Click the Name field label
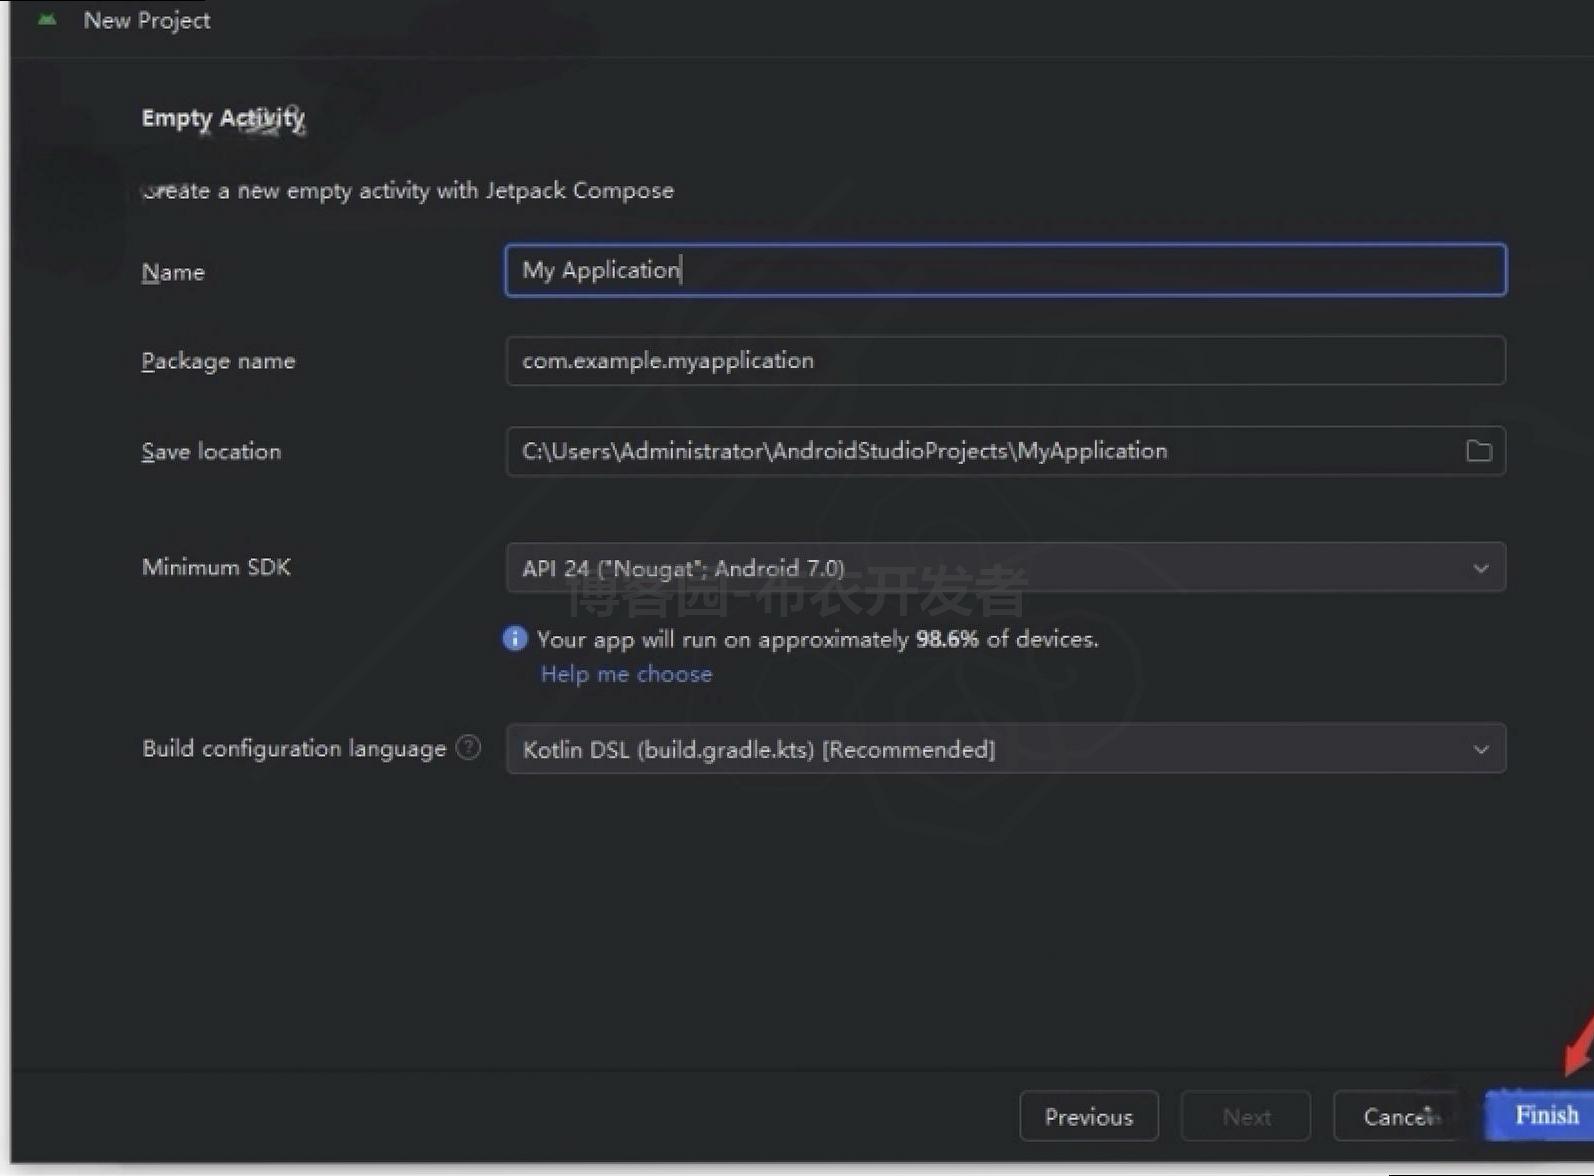Viewport: 1594px width, 1176px height. click(173, 272)
